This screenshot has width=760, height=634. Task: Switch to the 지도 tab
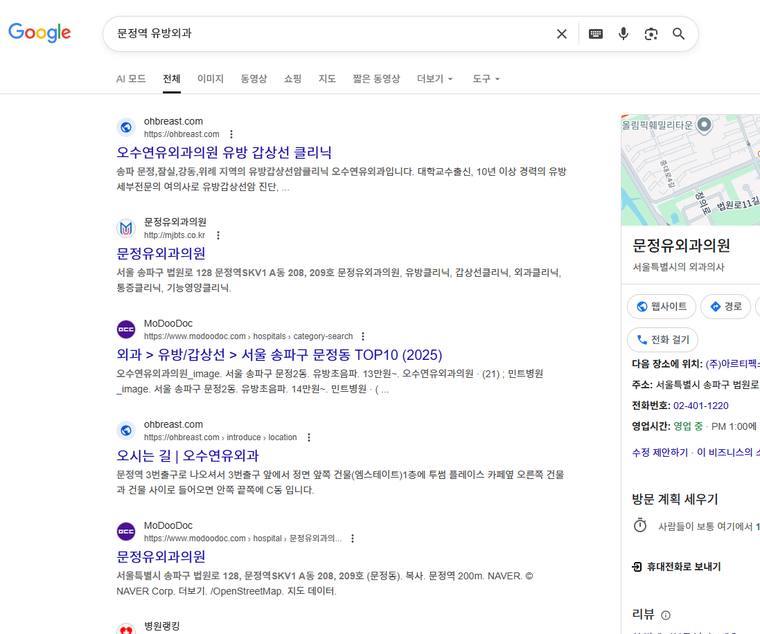point(327,79)
